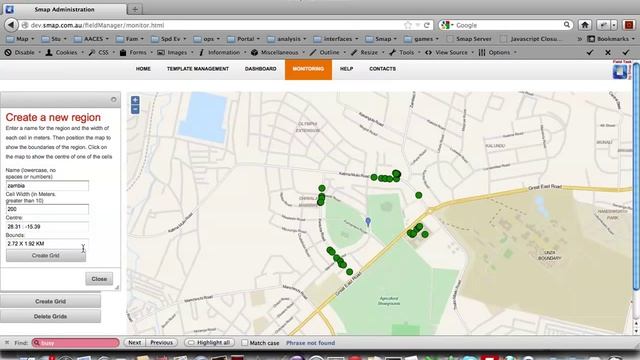Click the lower Create Grid sidebar button

pyautogui.click(x=50, y=301)
